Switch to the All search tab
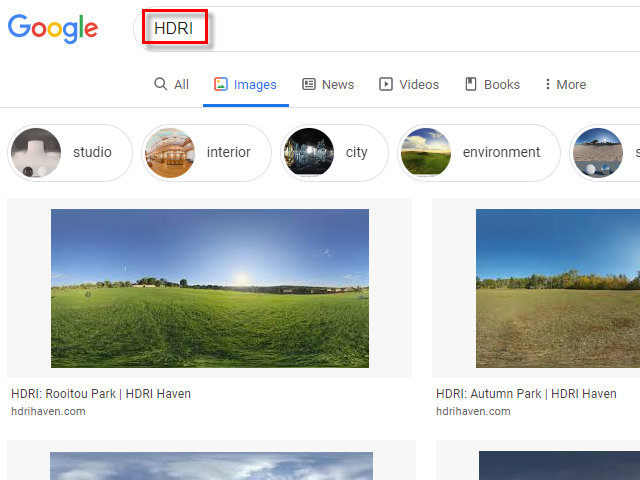640x480 pixels. pos(171,85)
